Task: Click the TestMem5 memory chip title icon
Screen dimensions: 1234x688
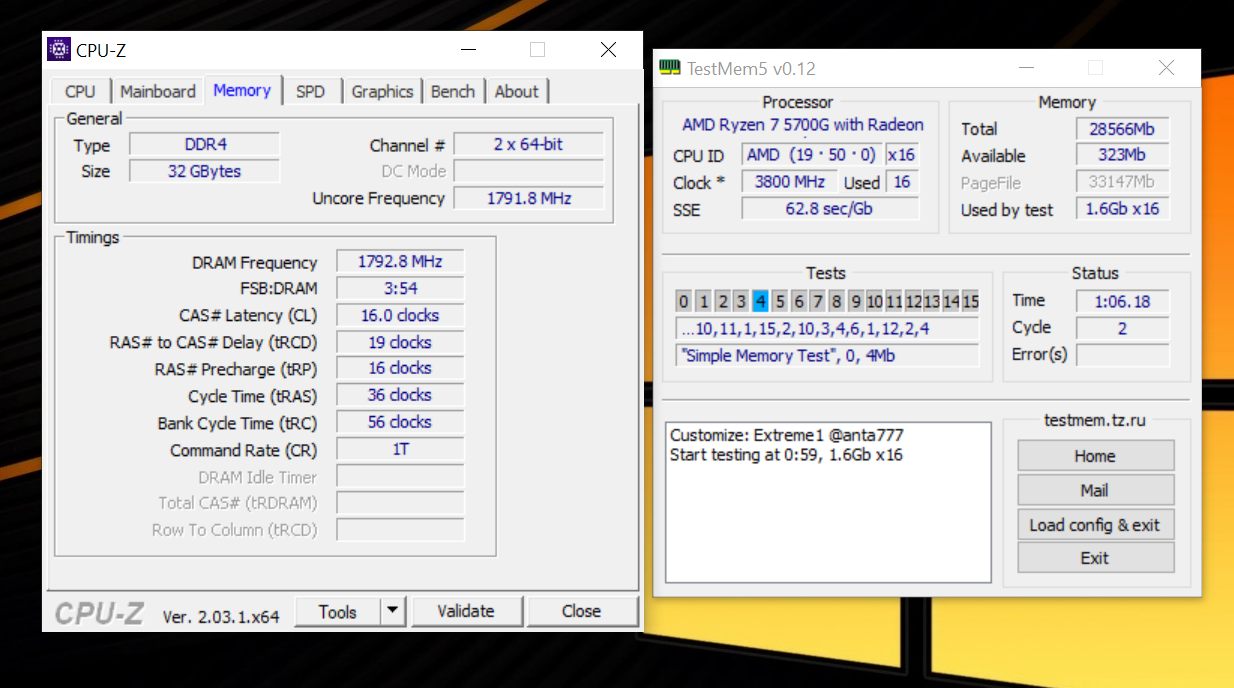Action: pyautogui.click(x=670, y=68)
